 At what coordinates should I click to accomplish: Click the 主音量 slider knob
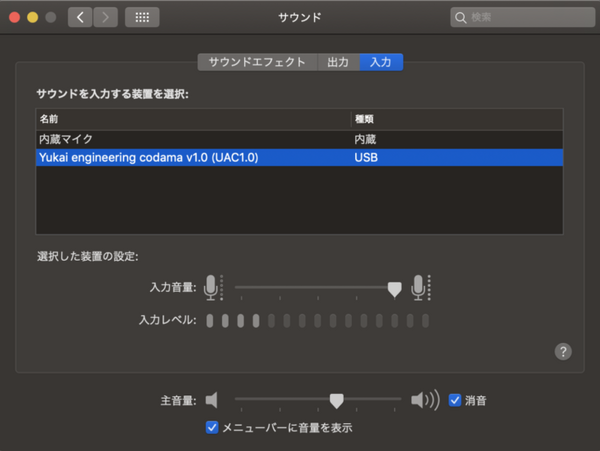point(336,400)
